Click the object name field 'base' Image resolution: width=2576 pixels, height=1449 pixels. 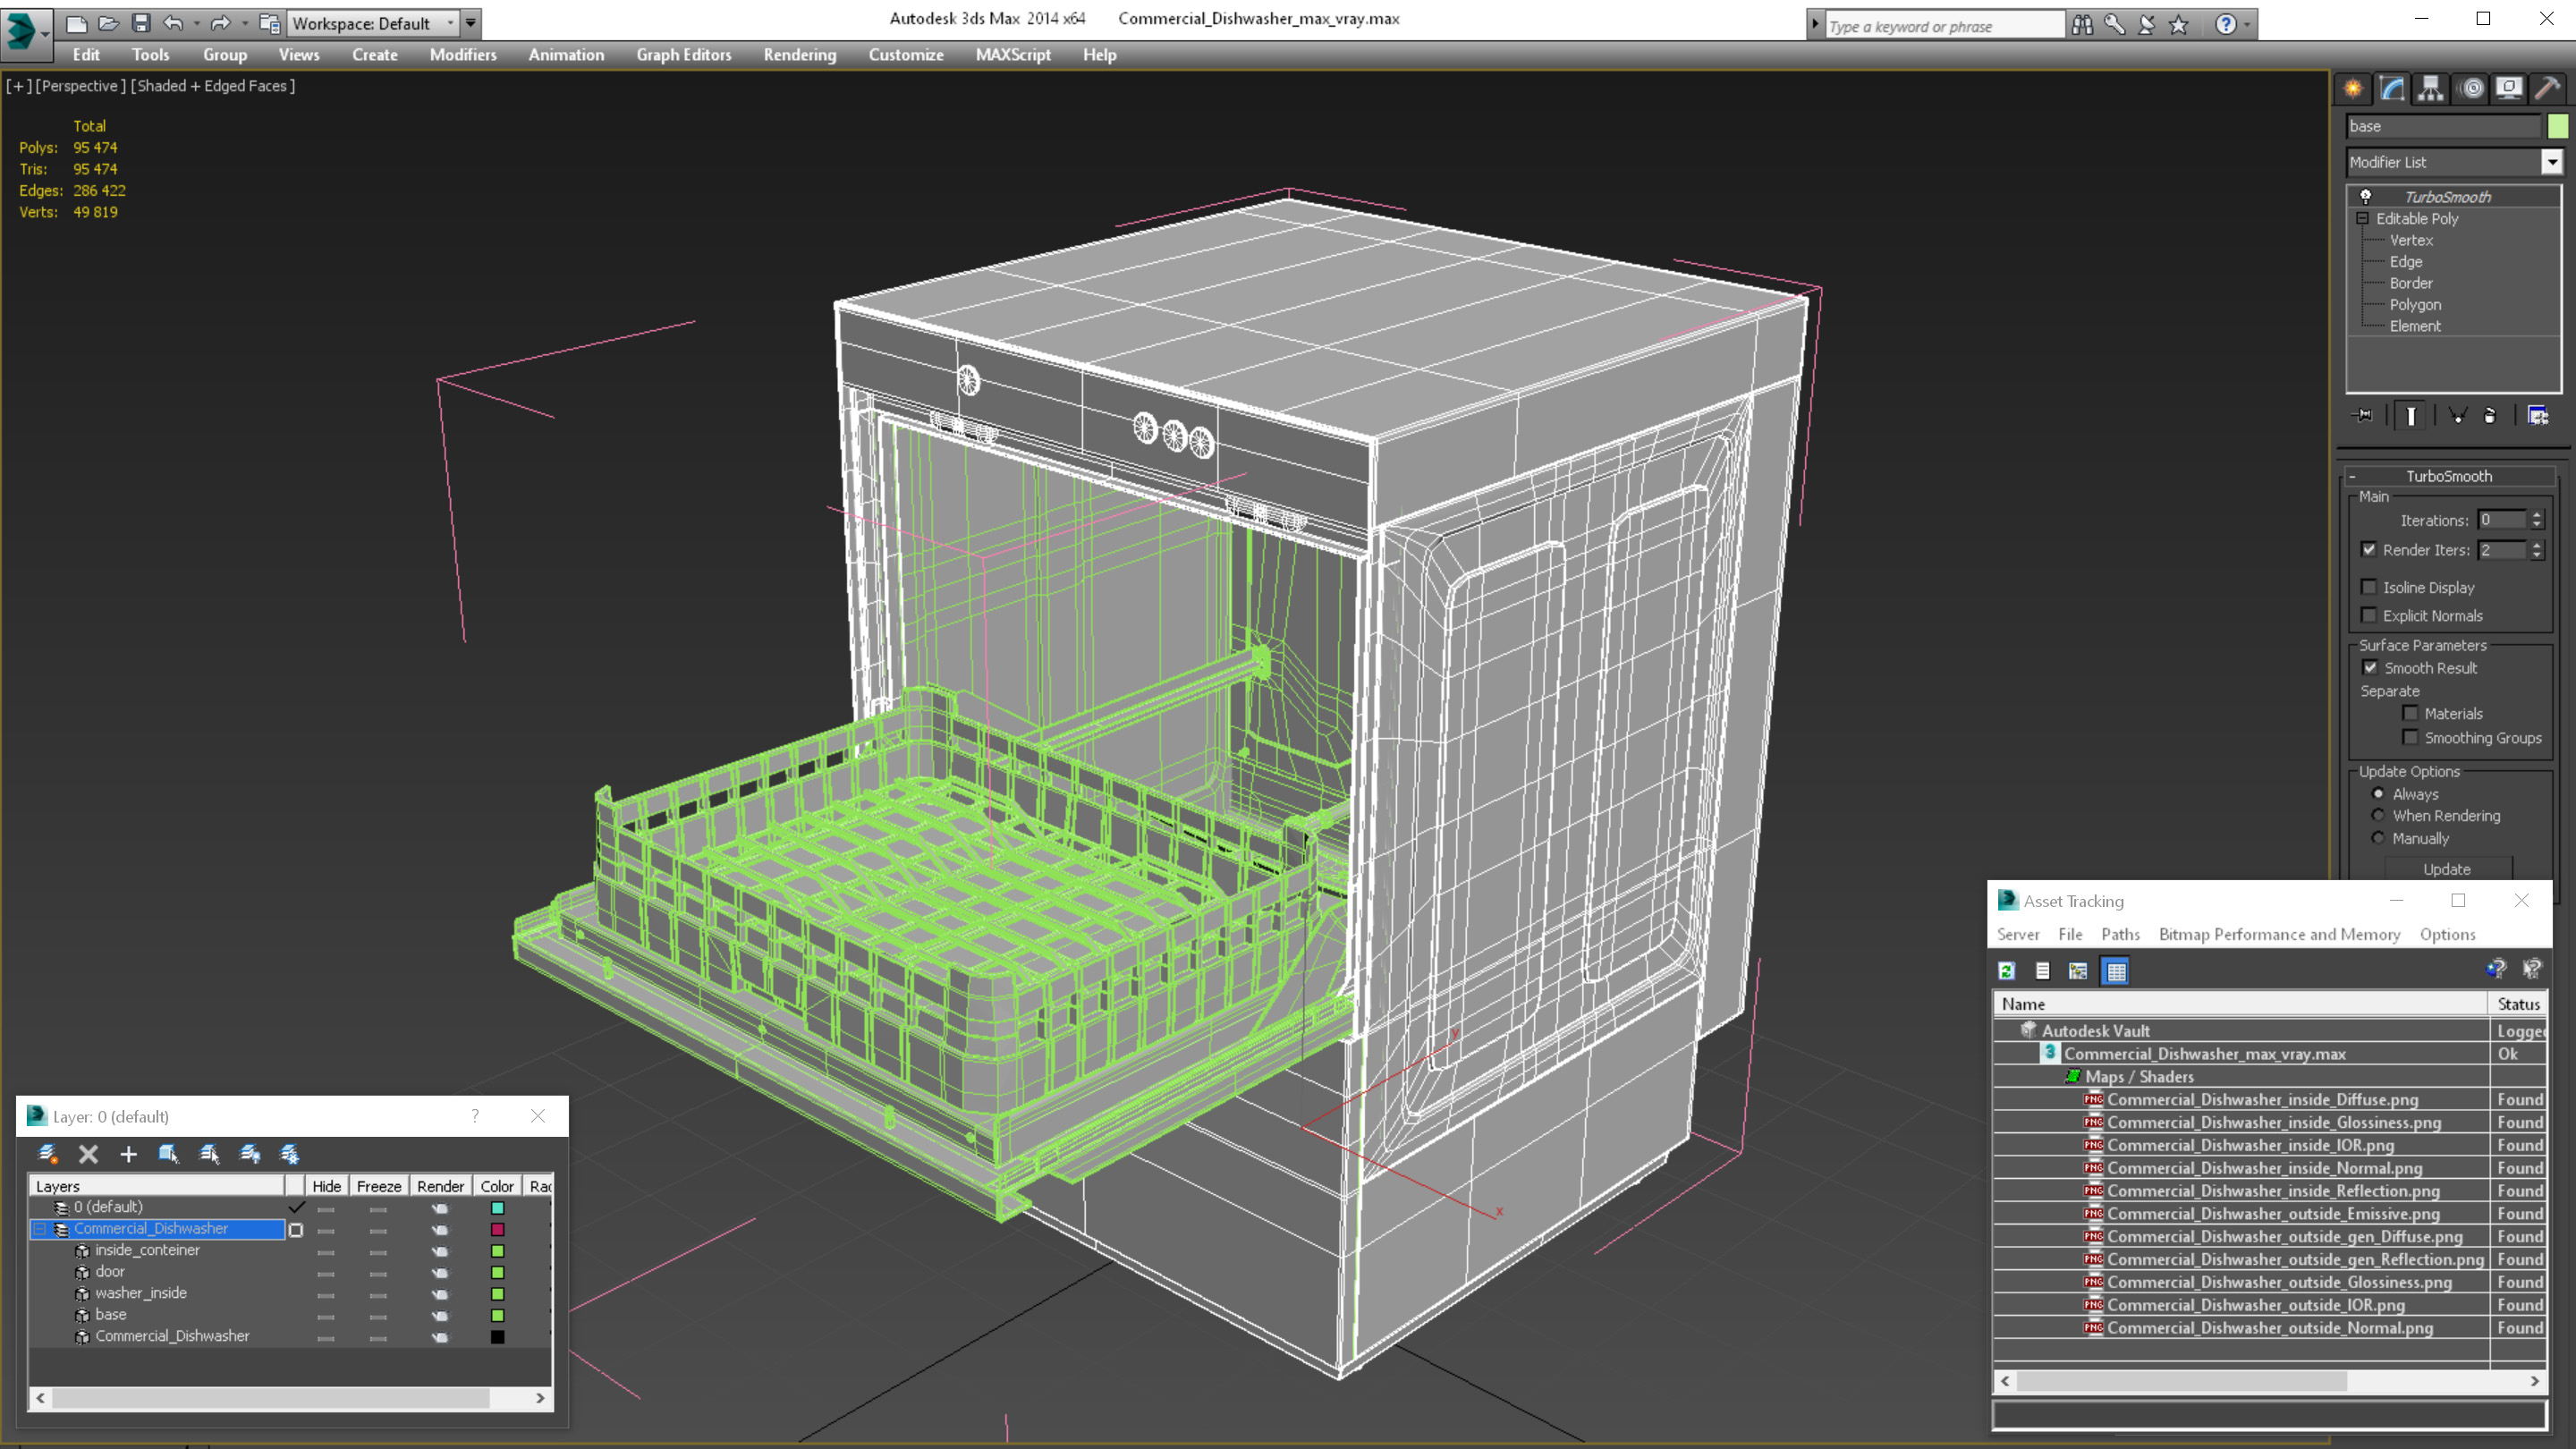tap(2443, 126)
